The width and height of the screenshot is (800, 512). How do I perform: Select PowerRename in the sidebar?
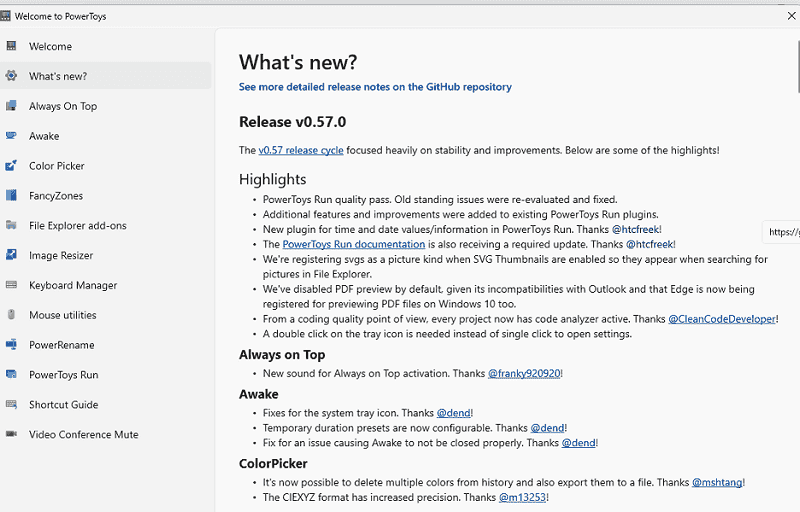[x=106, y=345]
